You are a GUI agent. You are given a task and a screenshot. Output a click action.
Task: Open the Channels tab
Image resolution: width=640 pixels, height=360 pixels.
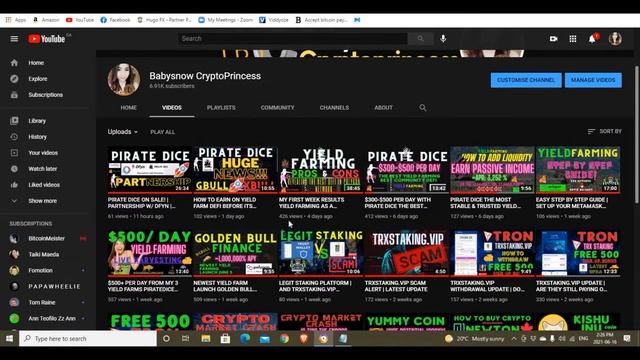click(x=334, y=108)
